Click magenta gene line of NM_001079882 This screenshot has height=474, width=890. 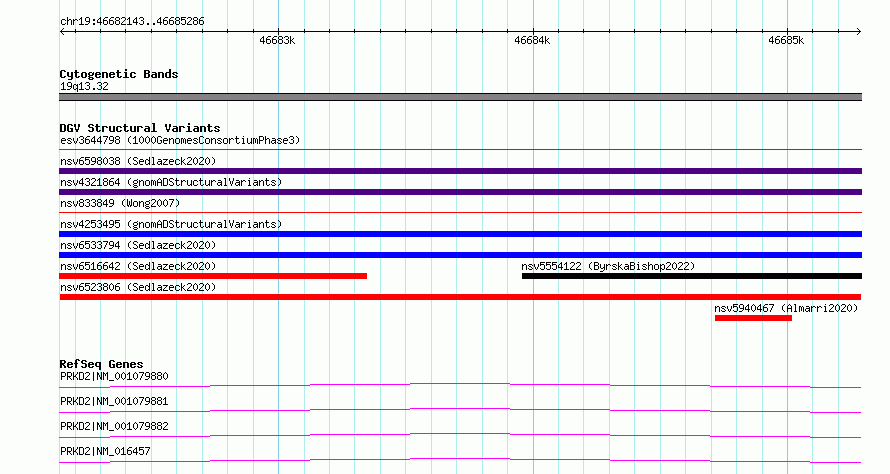point(460,435)
